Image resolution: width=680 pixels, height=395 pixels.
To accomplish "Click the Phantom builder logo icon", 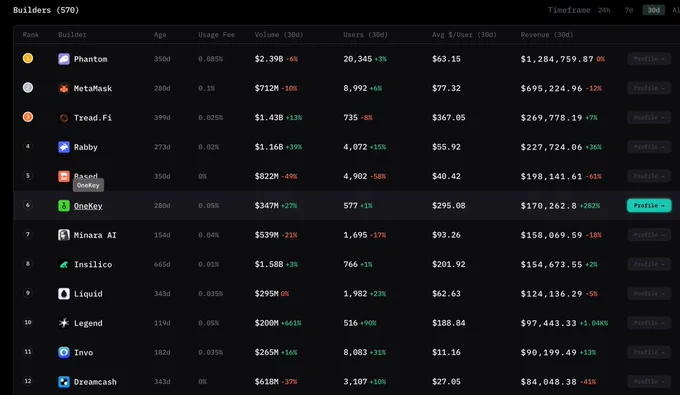I will click(x=64, y=59).
